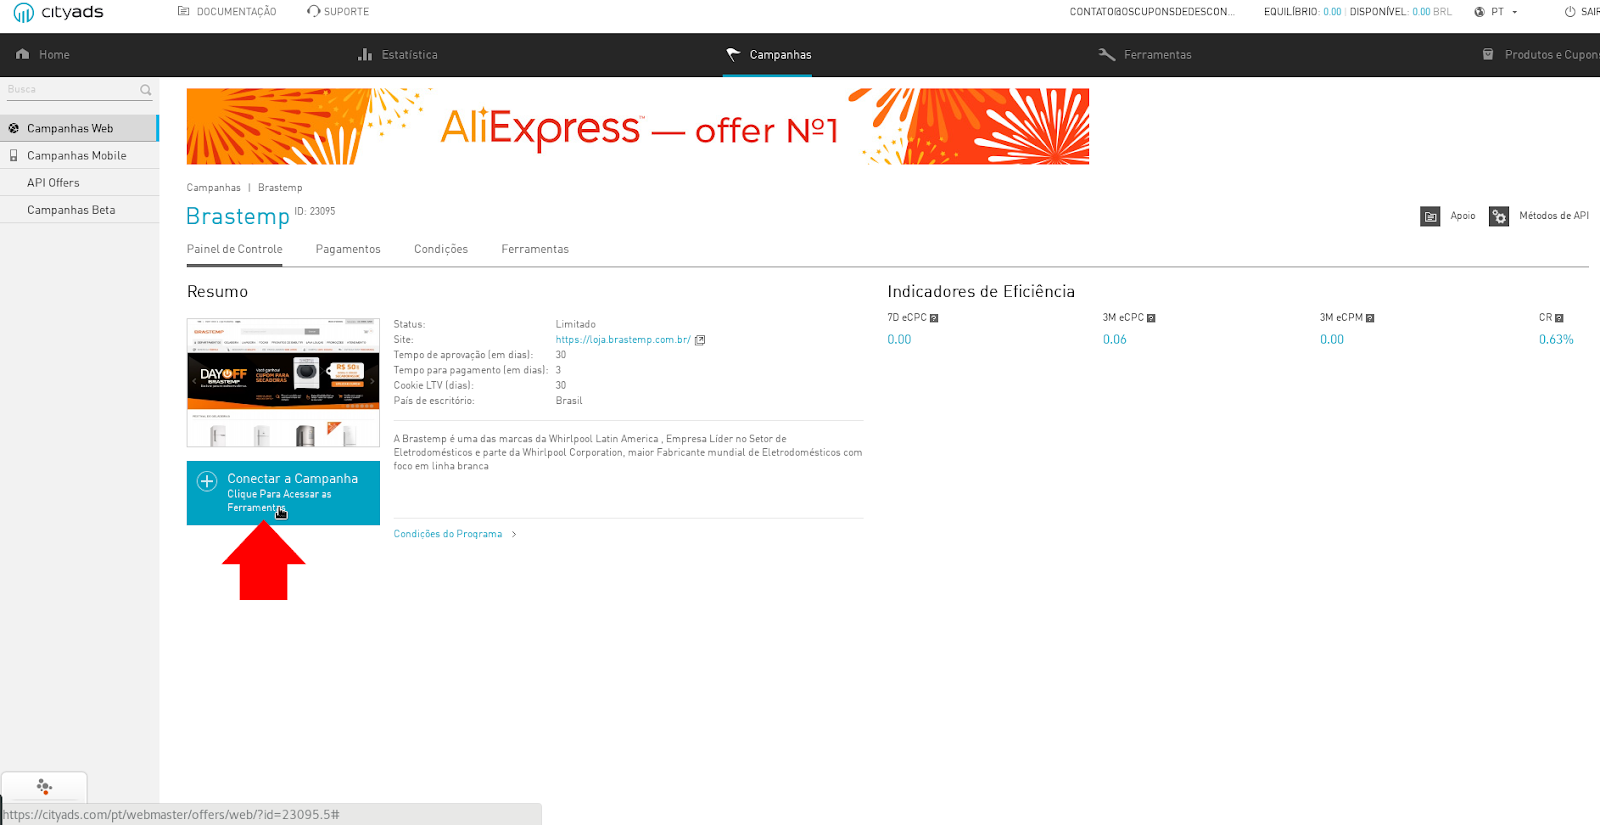Open the PT language dropdown

[x=1504, y=12]
